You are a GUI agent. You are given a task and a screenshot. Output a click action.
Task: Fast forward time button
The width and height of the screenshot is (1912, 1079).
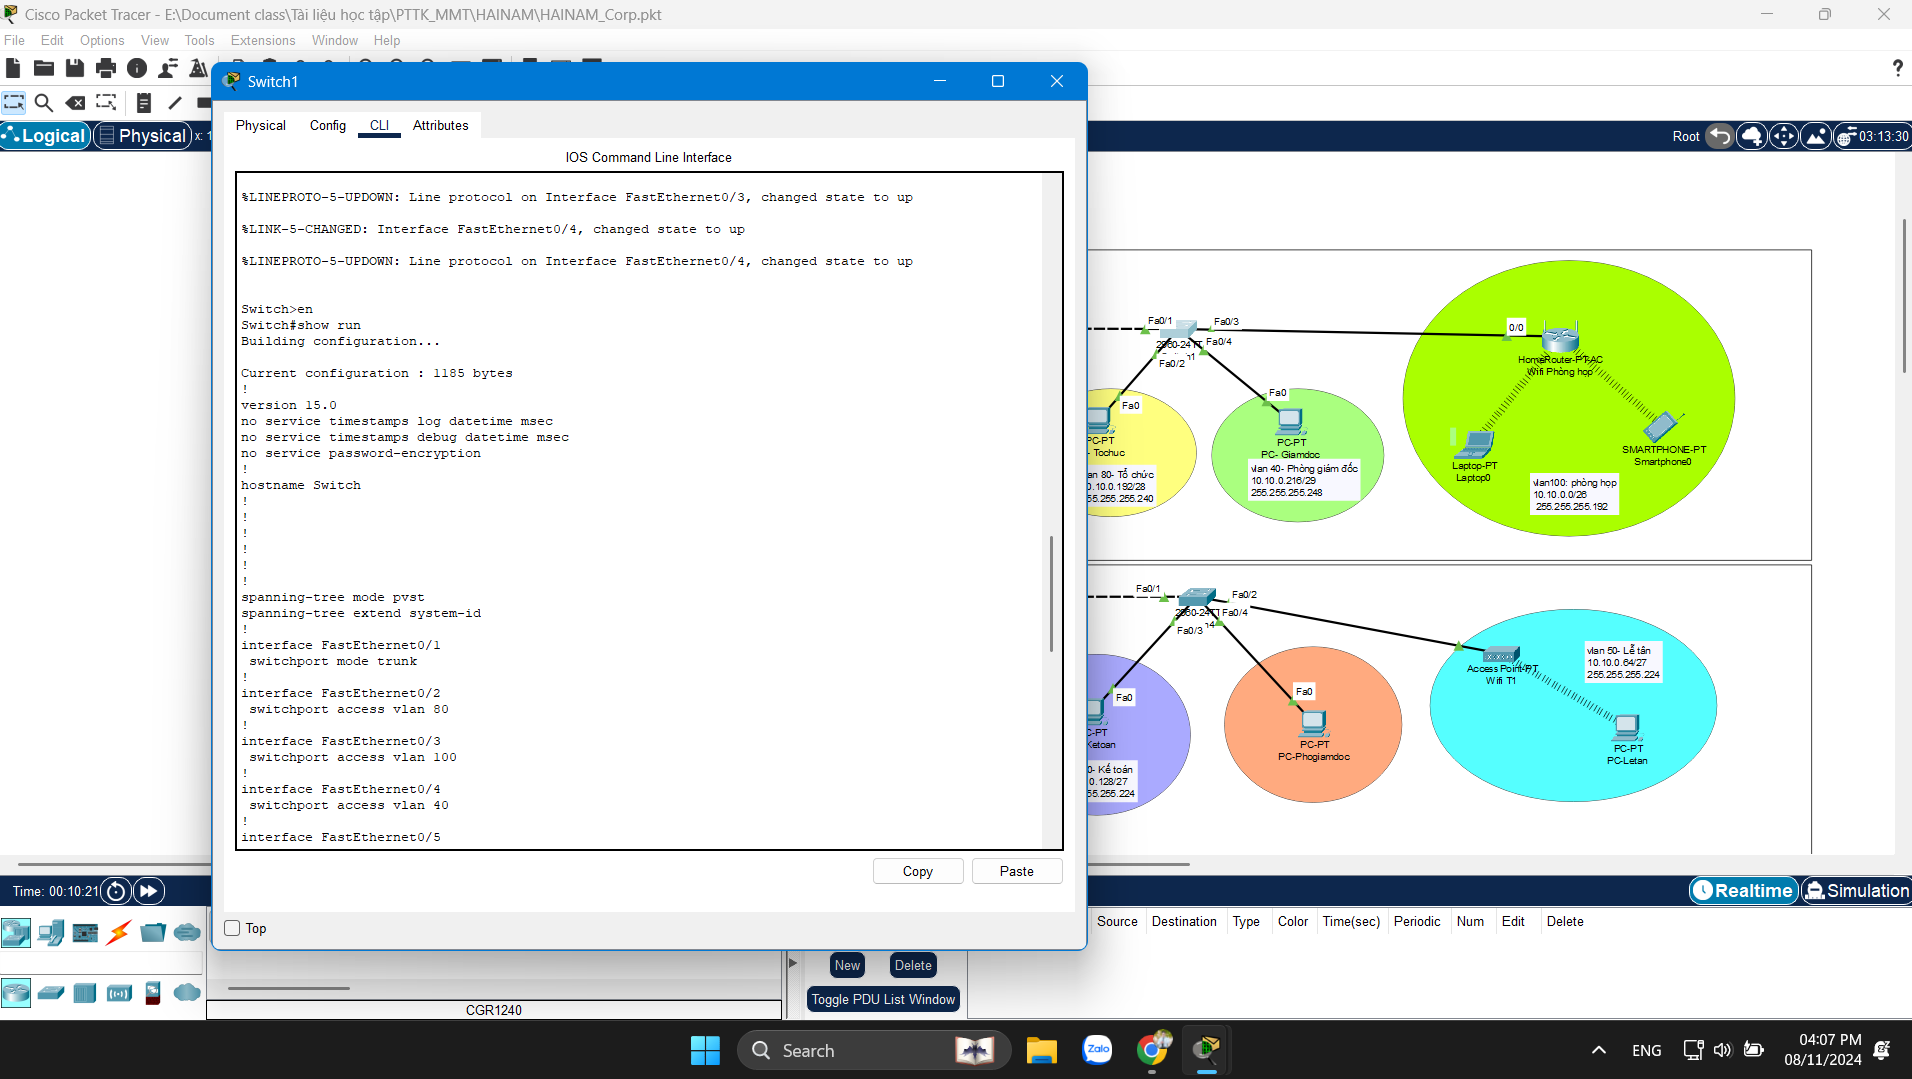[149, 891]
